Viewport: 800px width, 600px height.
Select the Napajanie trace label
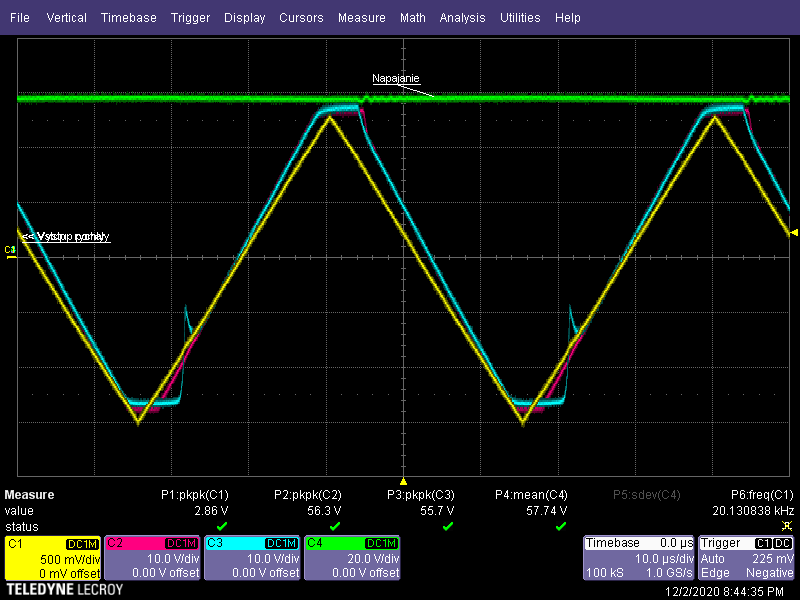pos(395,79)
